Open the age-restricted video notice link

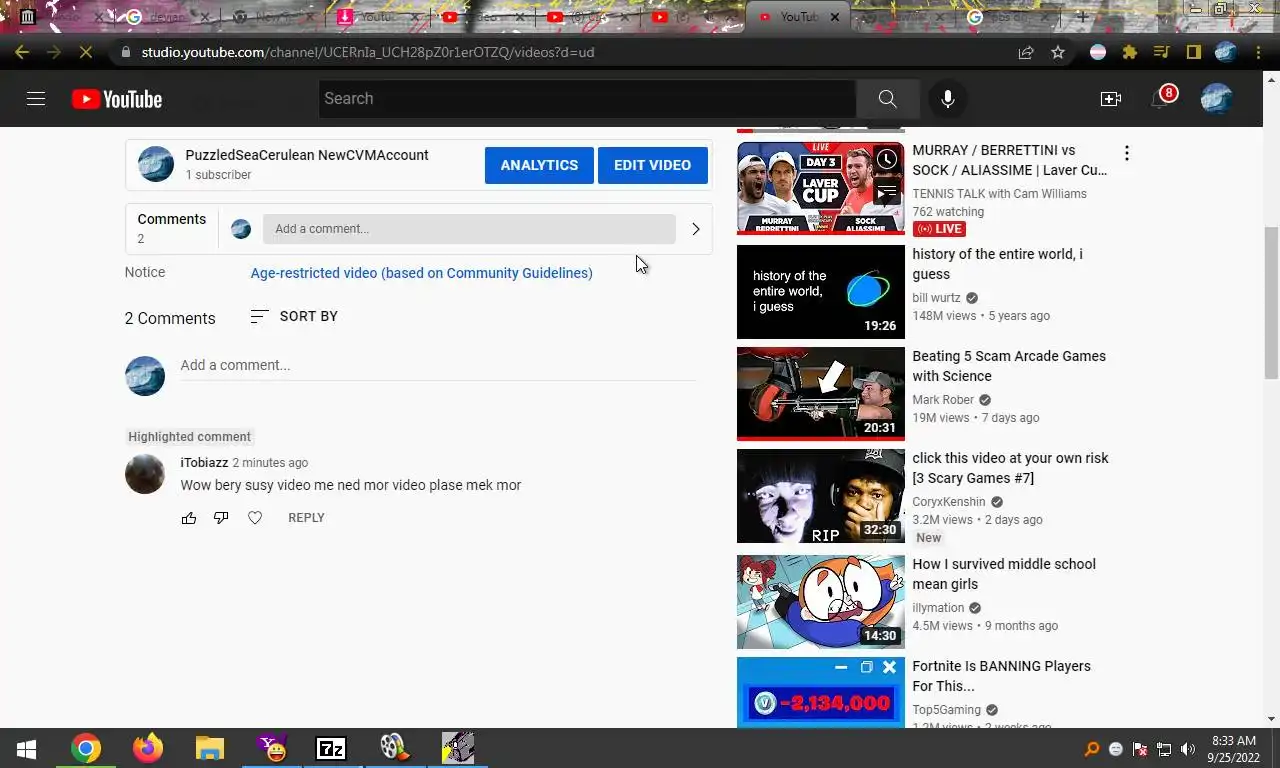[x=421, y=273]
